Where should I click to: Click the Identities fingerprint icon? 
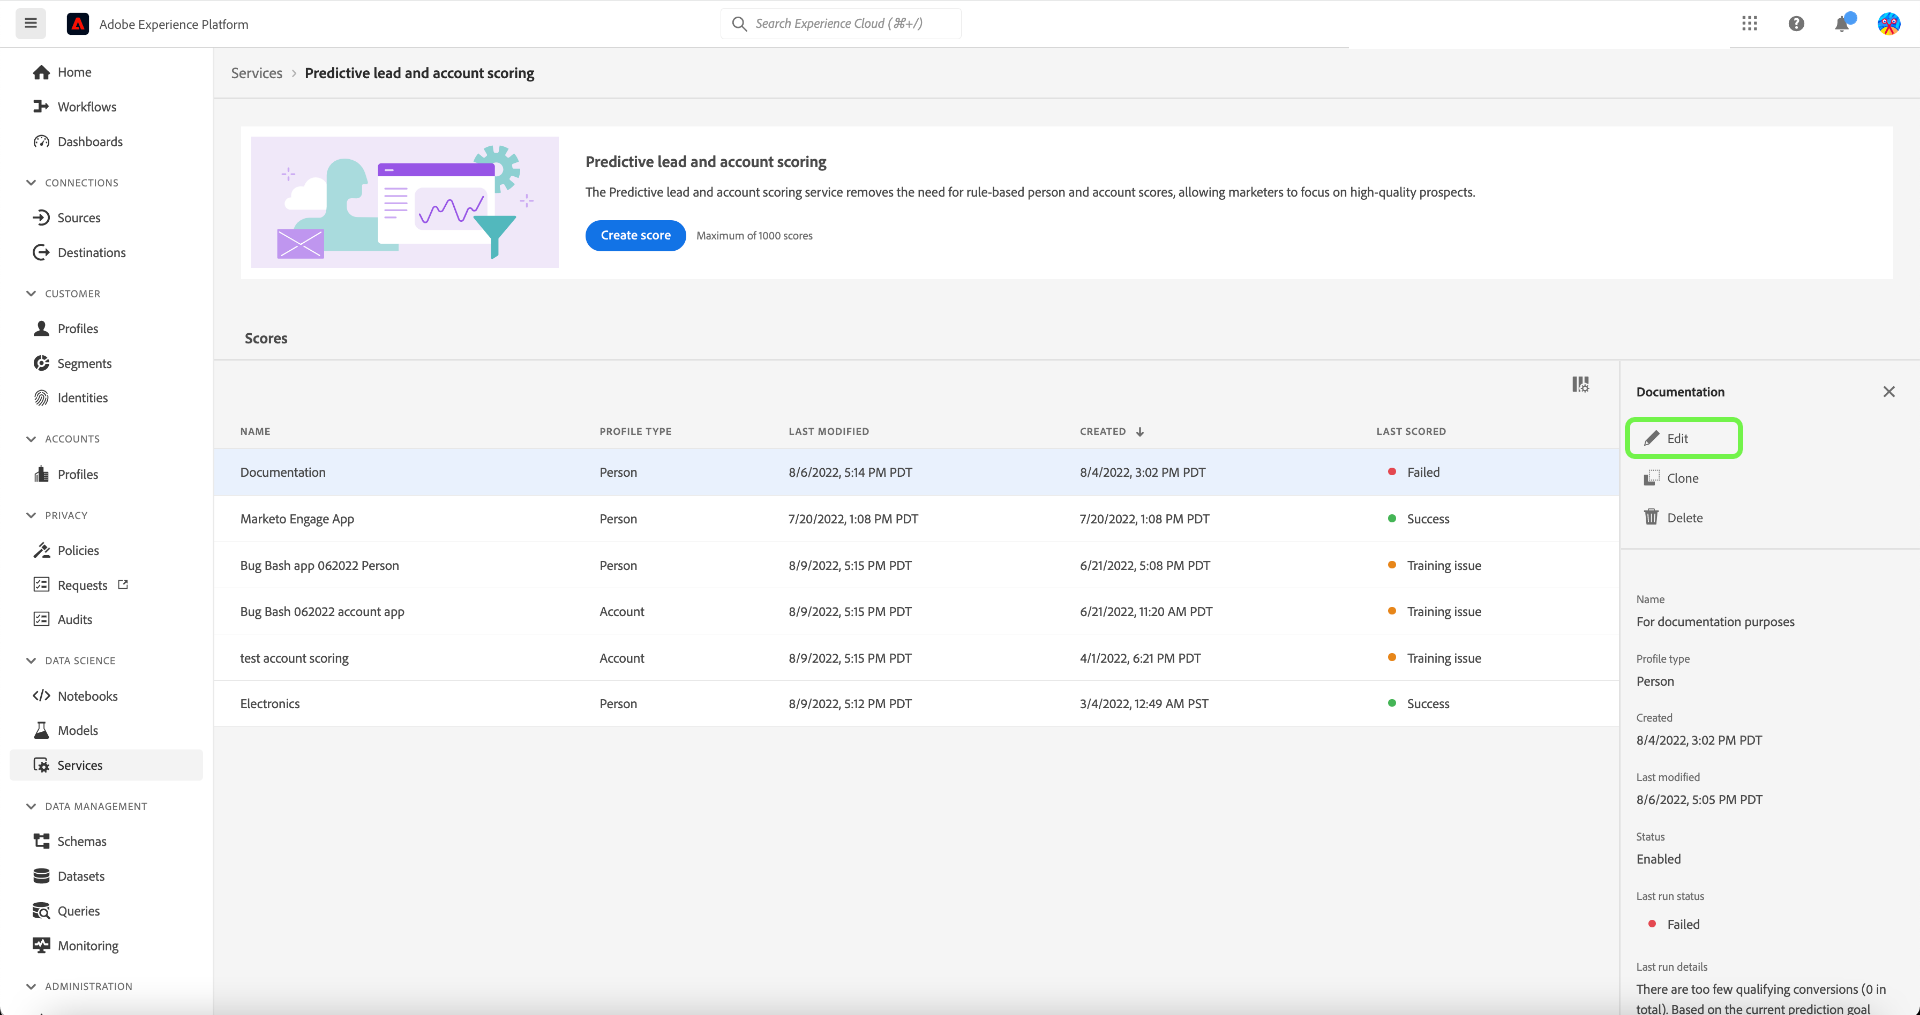pos(41,398)
